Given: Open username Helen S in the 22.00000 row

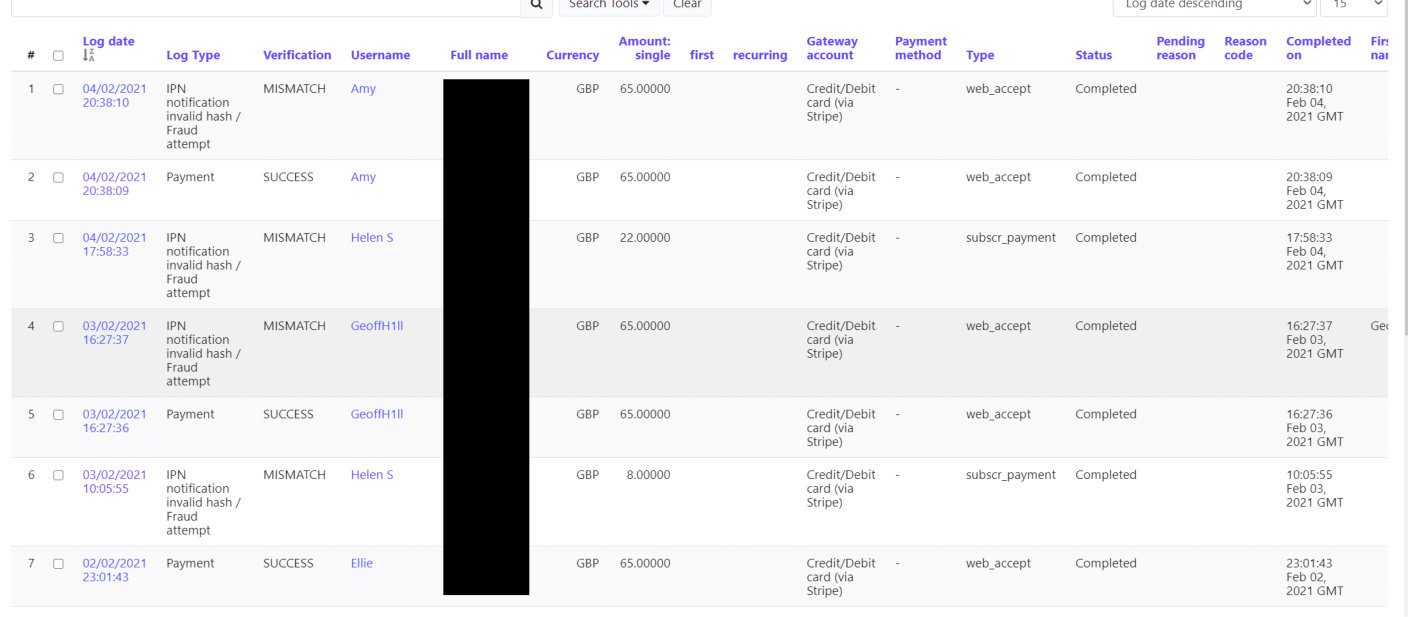Looking at the screenshot, I should (372, 238).
